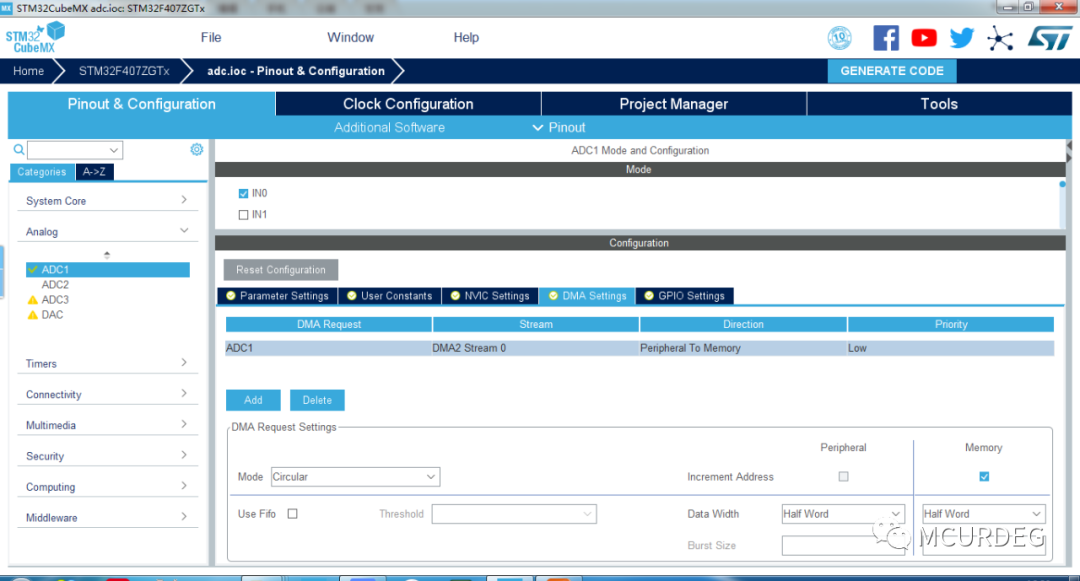The height and width of the screenshot is (581, 1080).
Task: Click the green check icon beside ADC1
Action: (32, 270)
